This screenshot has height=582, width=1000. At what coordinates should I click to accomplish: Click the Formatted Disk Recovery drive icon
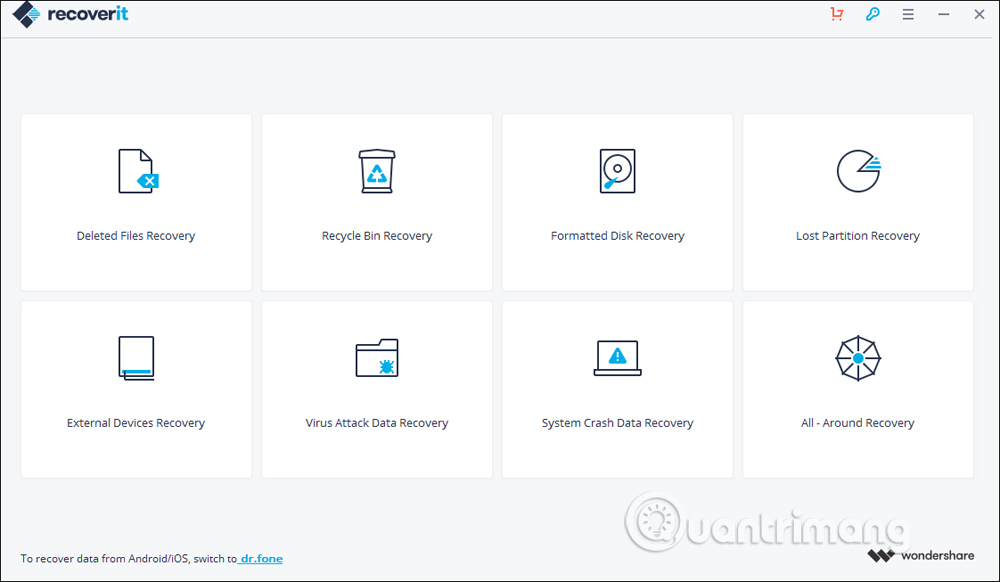click(617, 170)
